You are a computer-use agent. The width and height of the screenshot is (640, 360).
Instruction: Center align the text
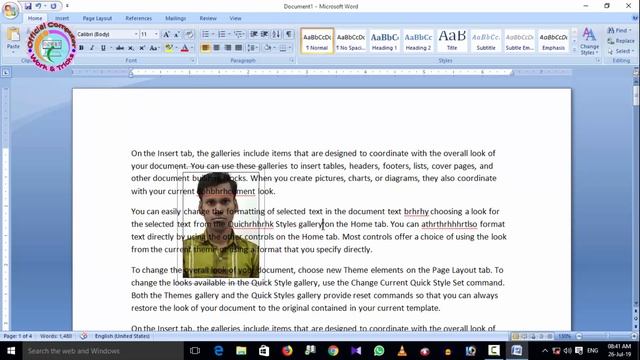(x=216, y=48)
